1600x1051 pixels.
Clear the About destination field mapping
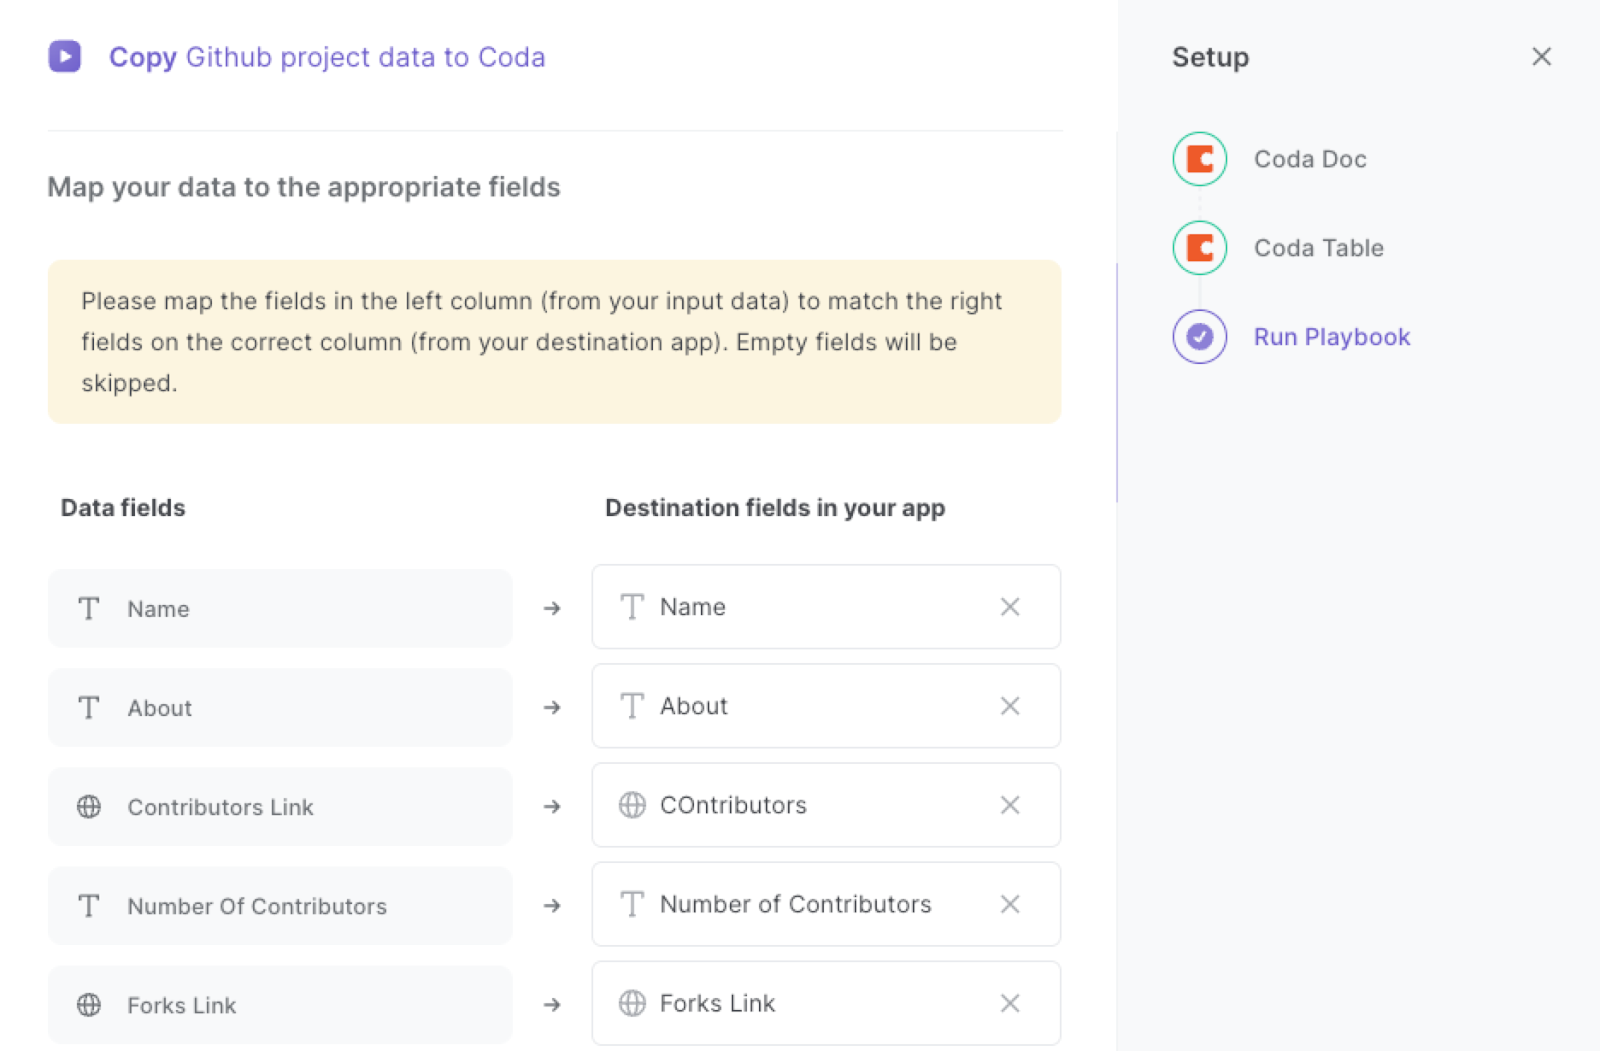(1010, 706)
